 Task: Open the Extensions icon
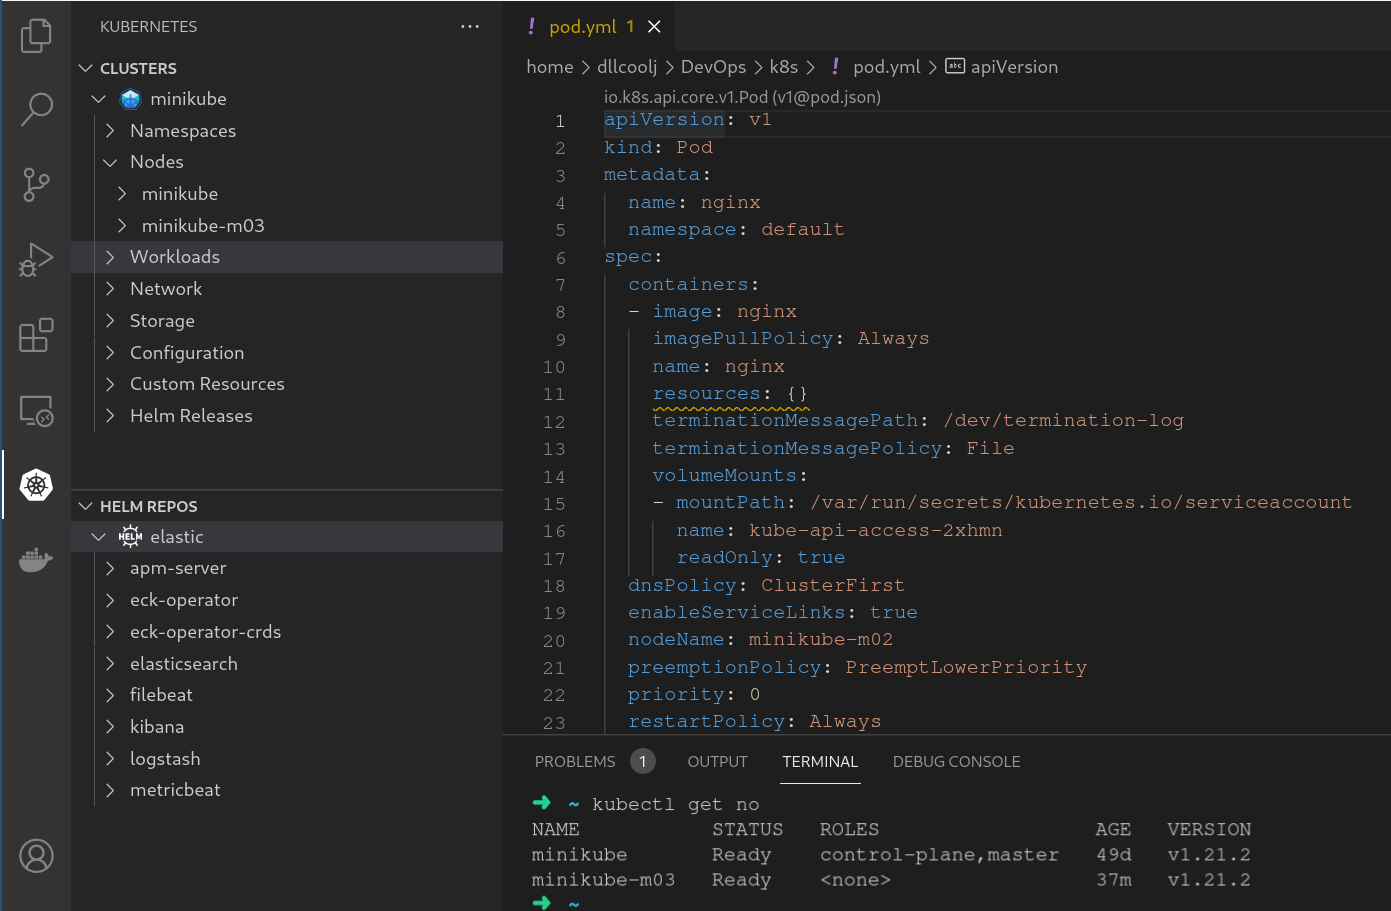click(x=36, y=335)
